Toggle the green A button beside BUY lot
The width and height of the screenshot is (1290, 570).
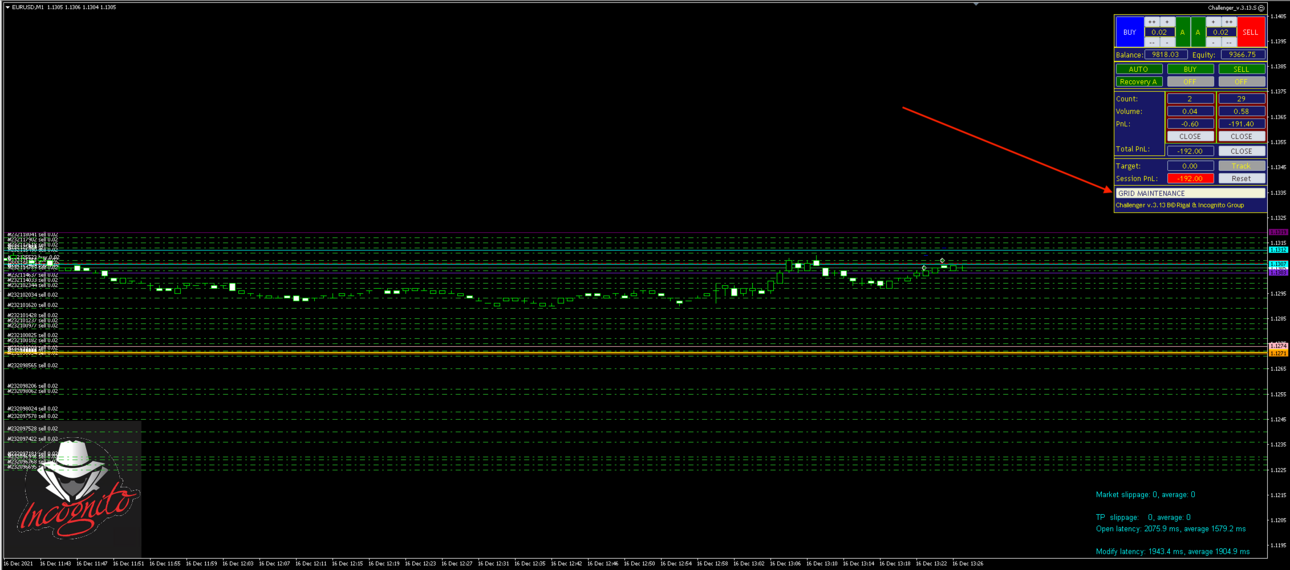(x=1183, y=32)
